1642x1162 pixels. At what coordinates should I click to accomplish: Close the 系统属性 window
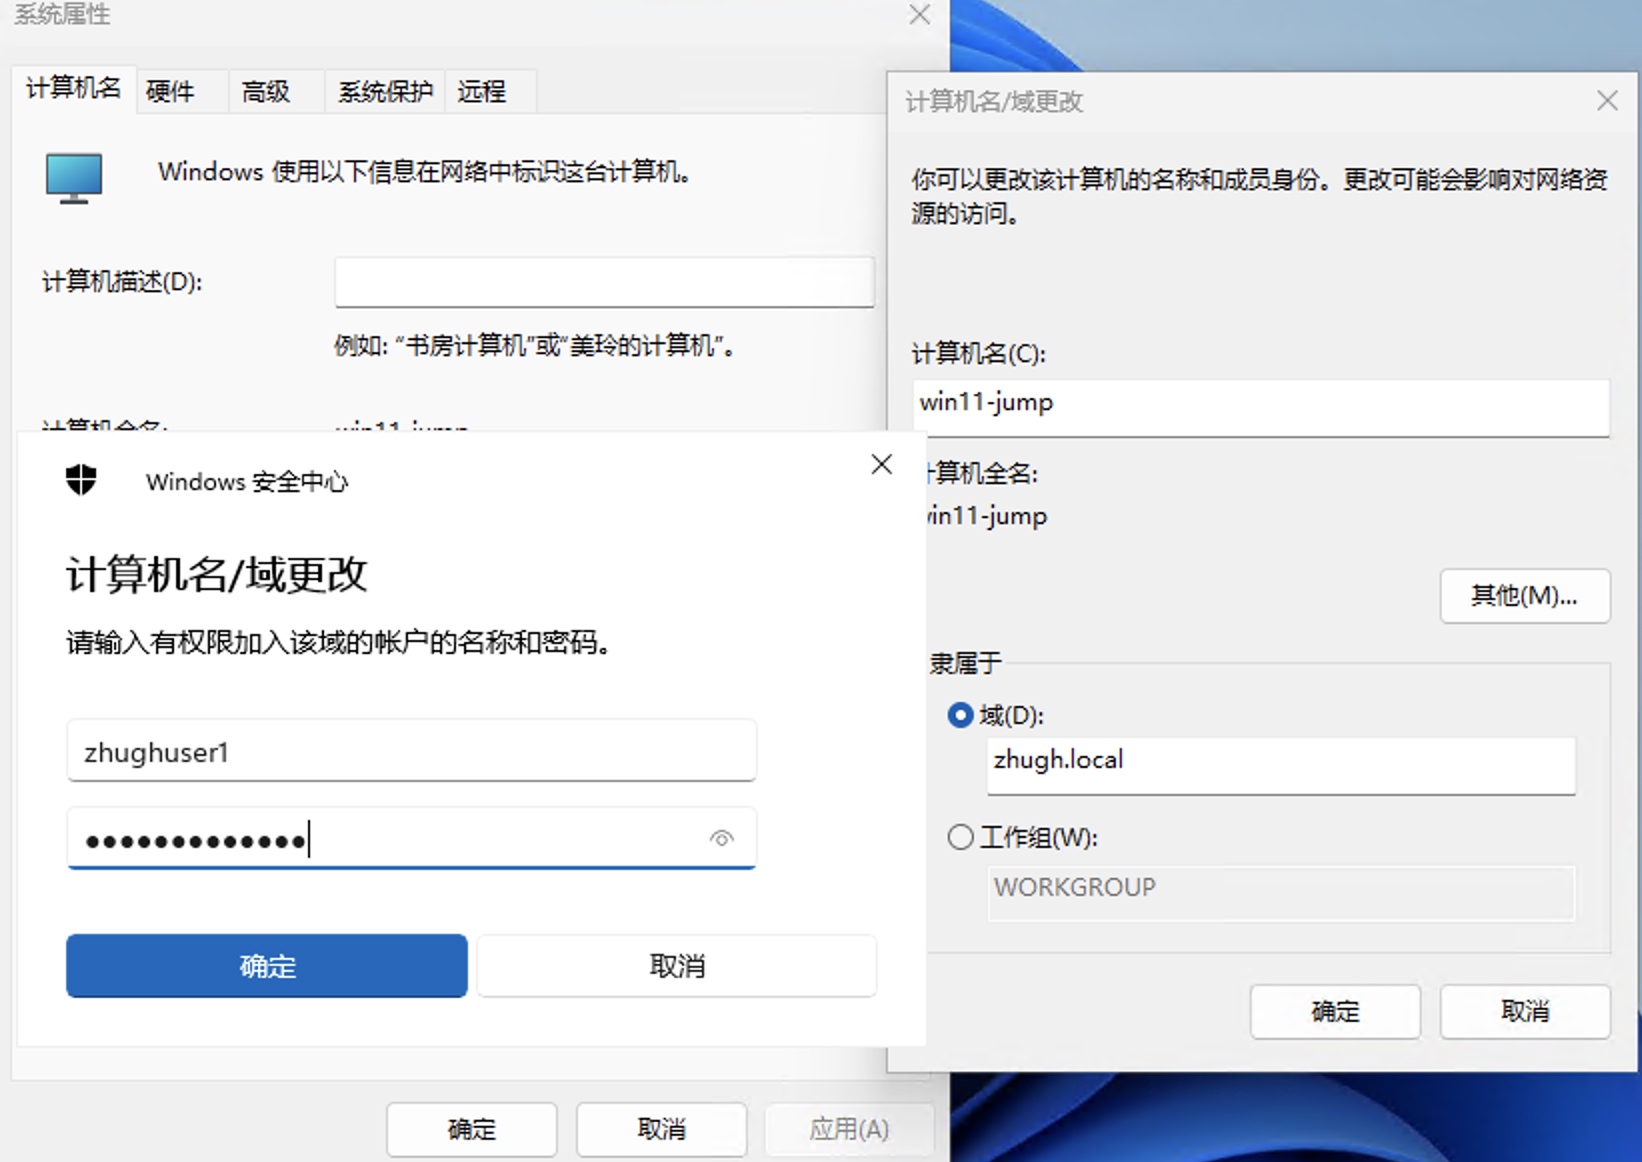(919, 14)
